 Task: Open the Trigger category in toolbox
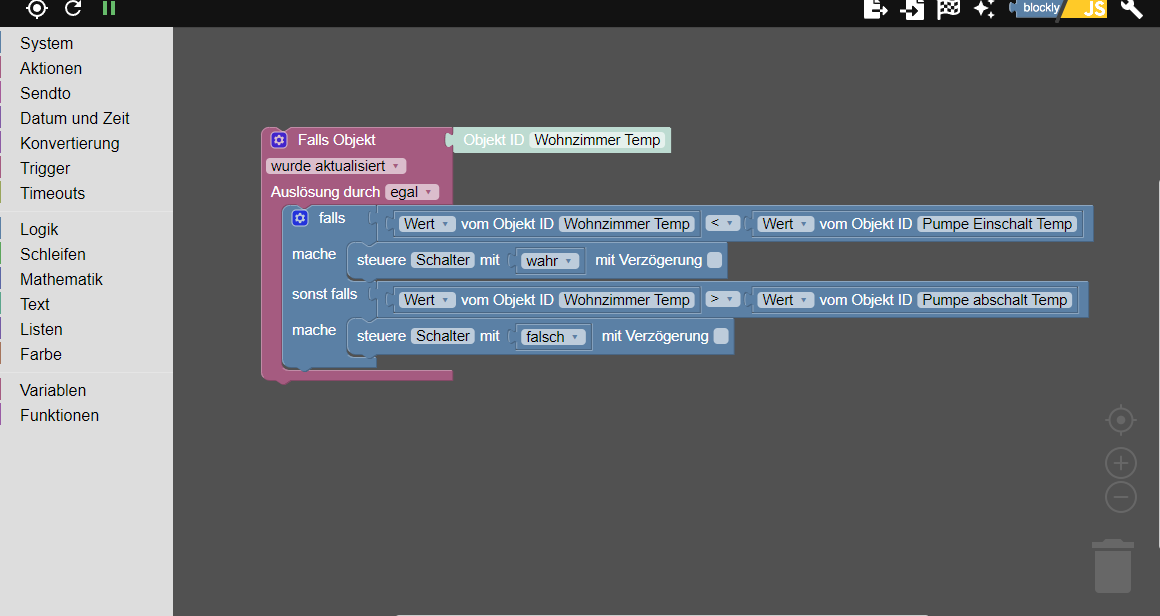pos(45,169)
